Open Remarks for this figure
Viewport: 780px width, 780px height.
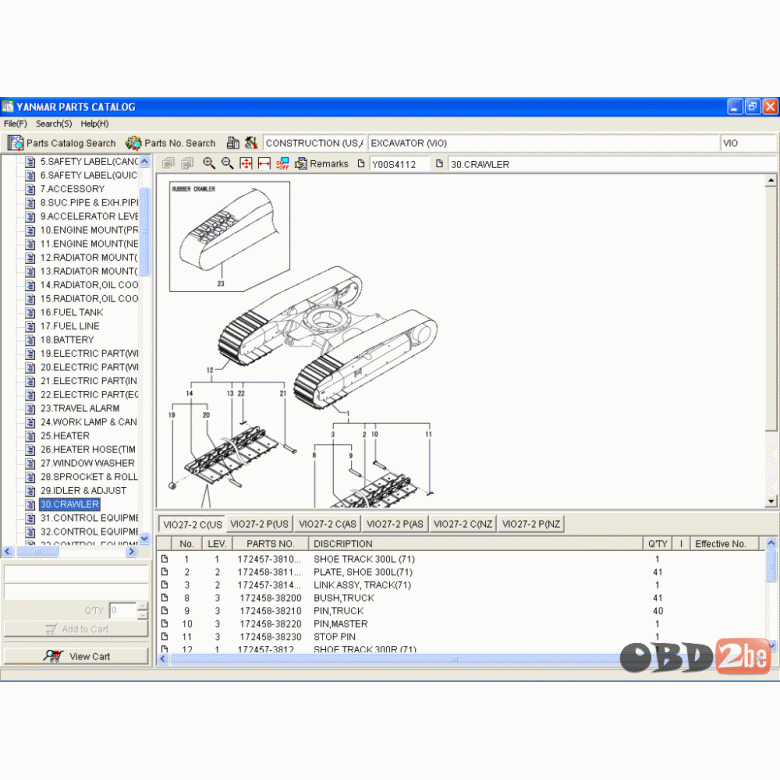pos(322,164)
